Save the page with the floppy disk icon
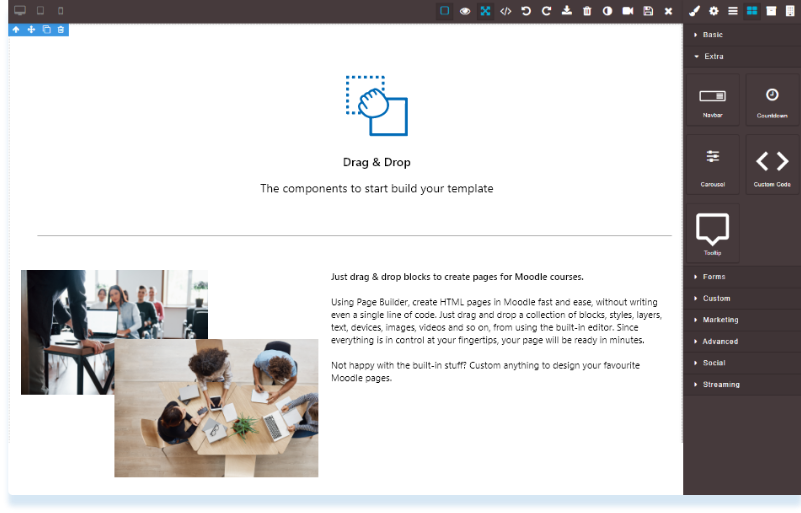This screenshot has width=801, height=513. [x=648, y=11]
